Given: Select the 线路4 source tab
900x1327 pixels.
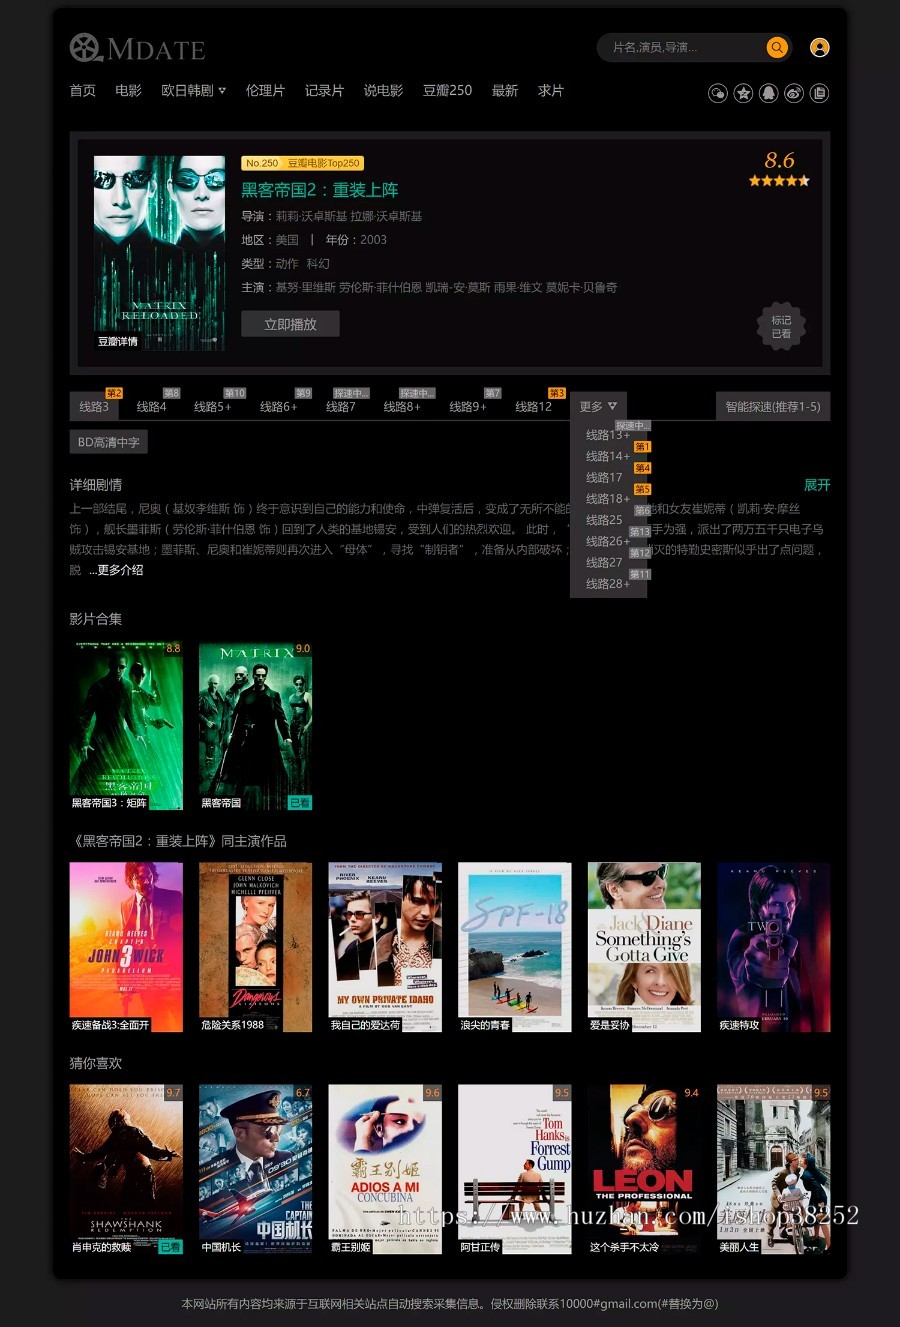Looking at the screenshot, I should click(x=152, y=406).
